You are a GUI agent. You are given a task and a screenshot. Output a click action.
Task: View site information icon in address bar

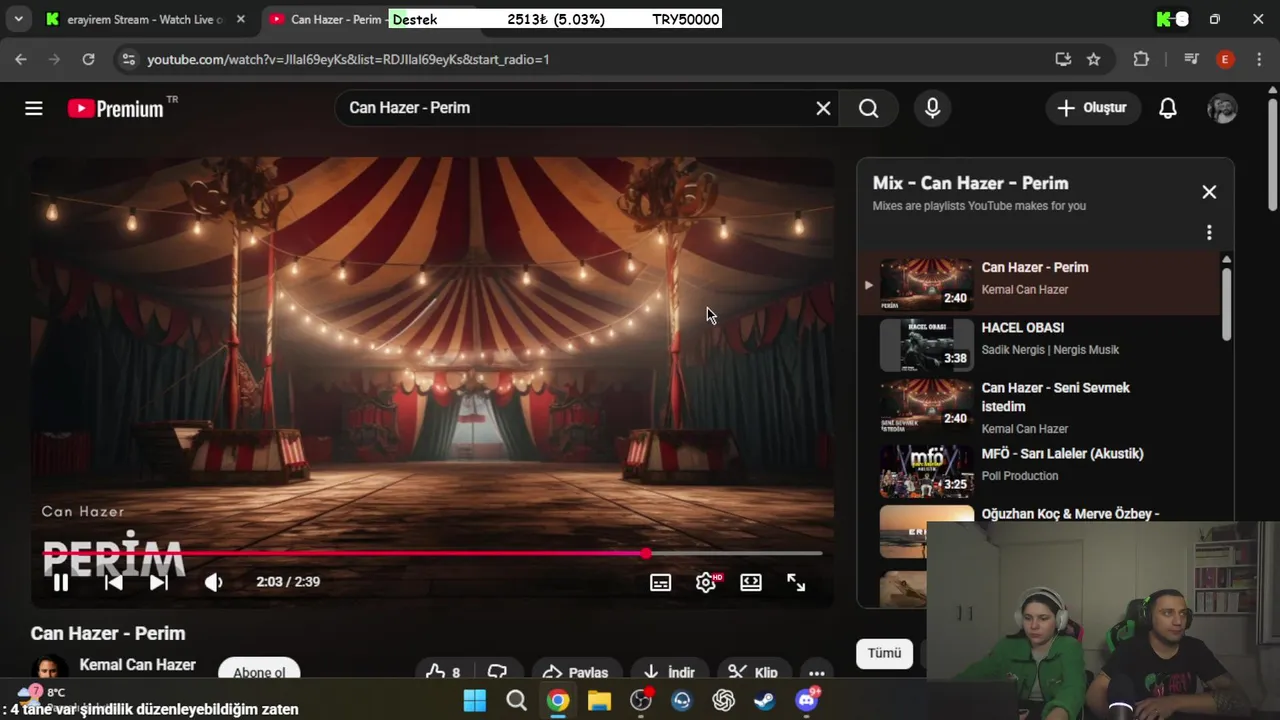(127, 59)
